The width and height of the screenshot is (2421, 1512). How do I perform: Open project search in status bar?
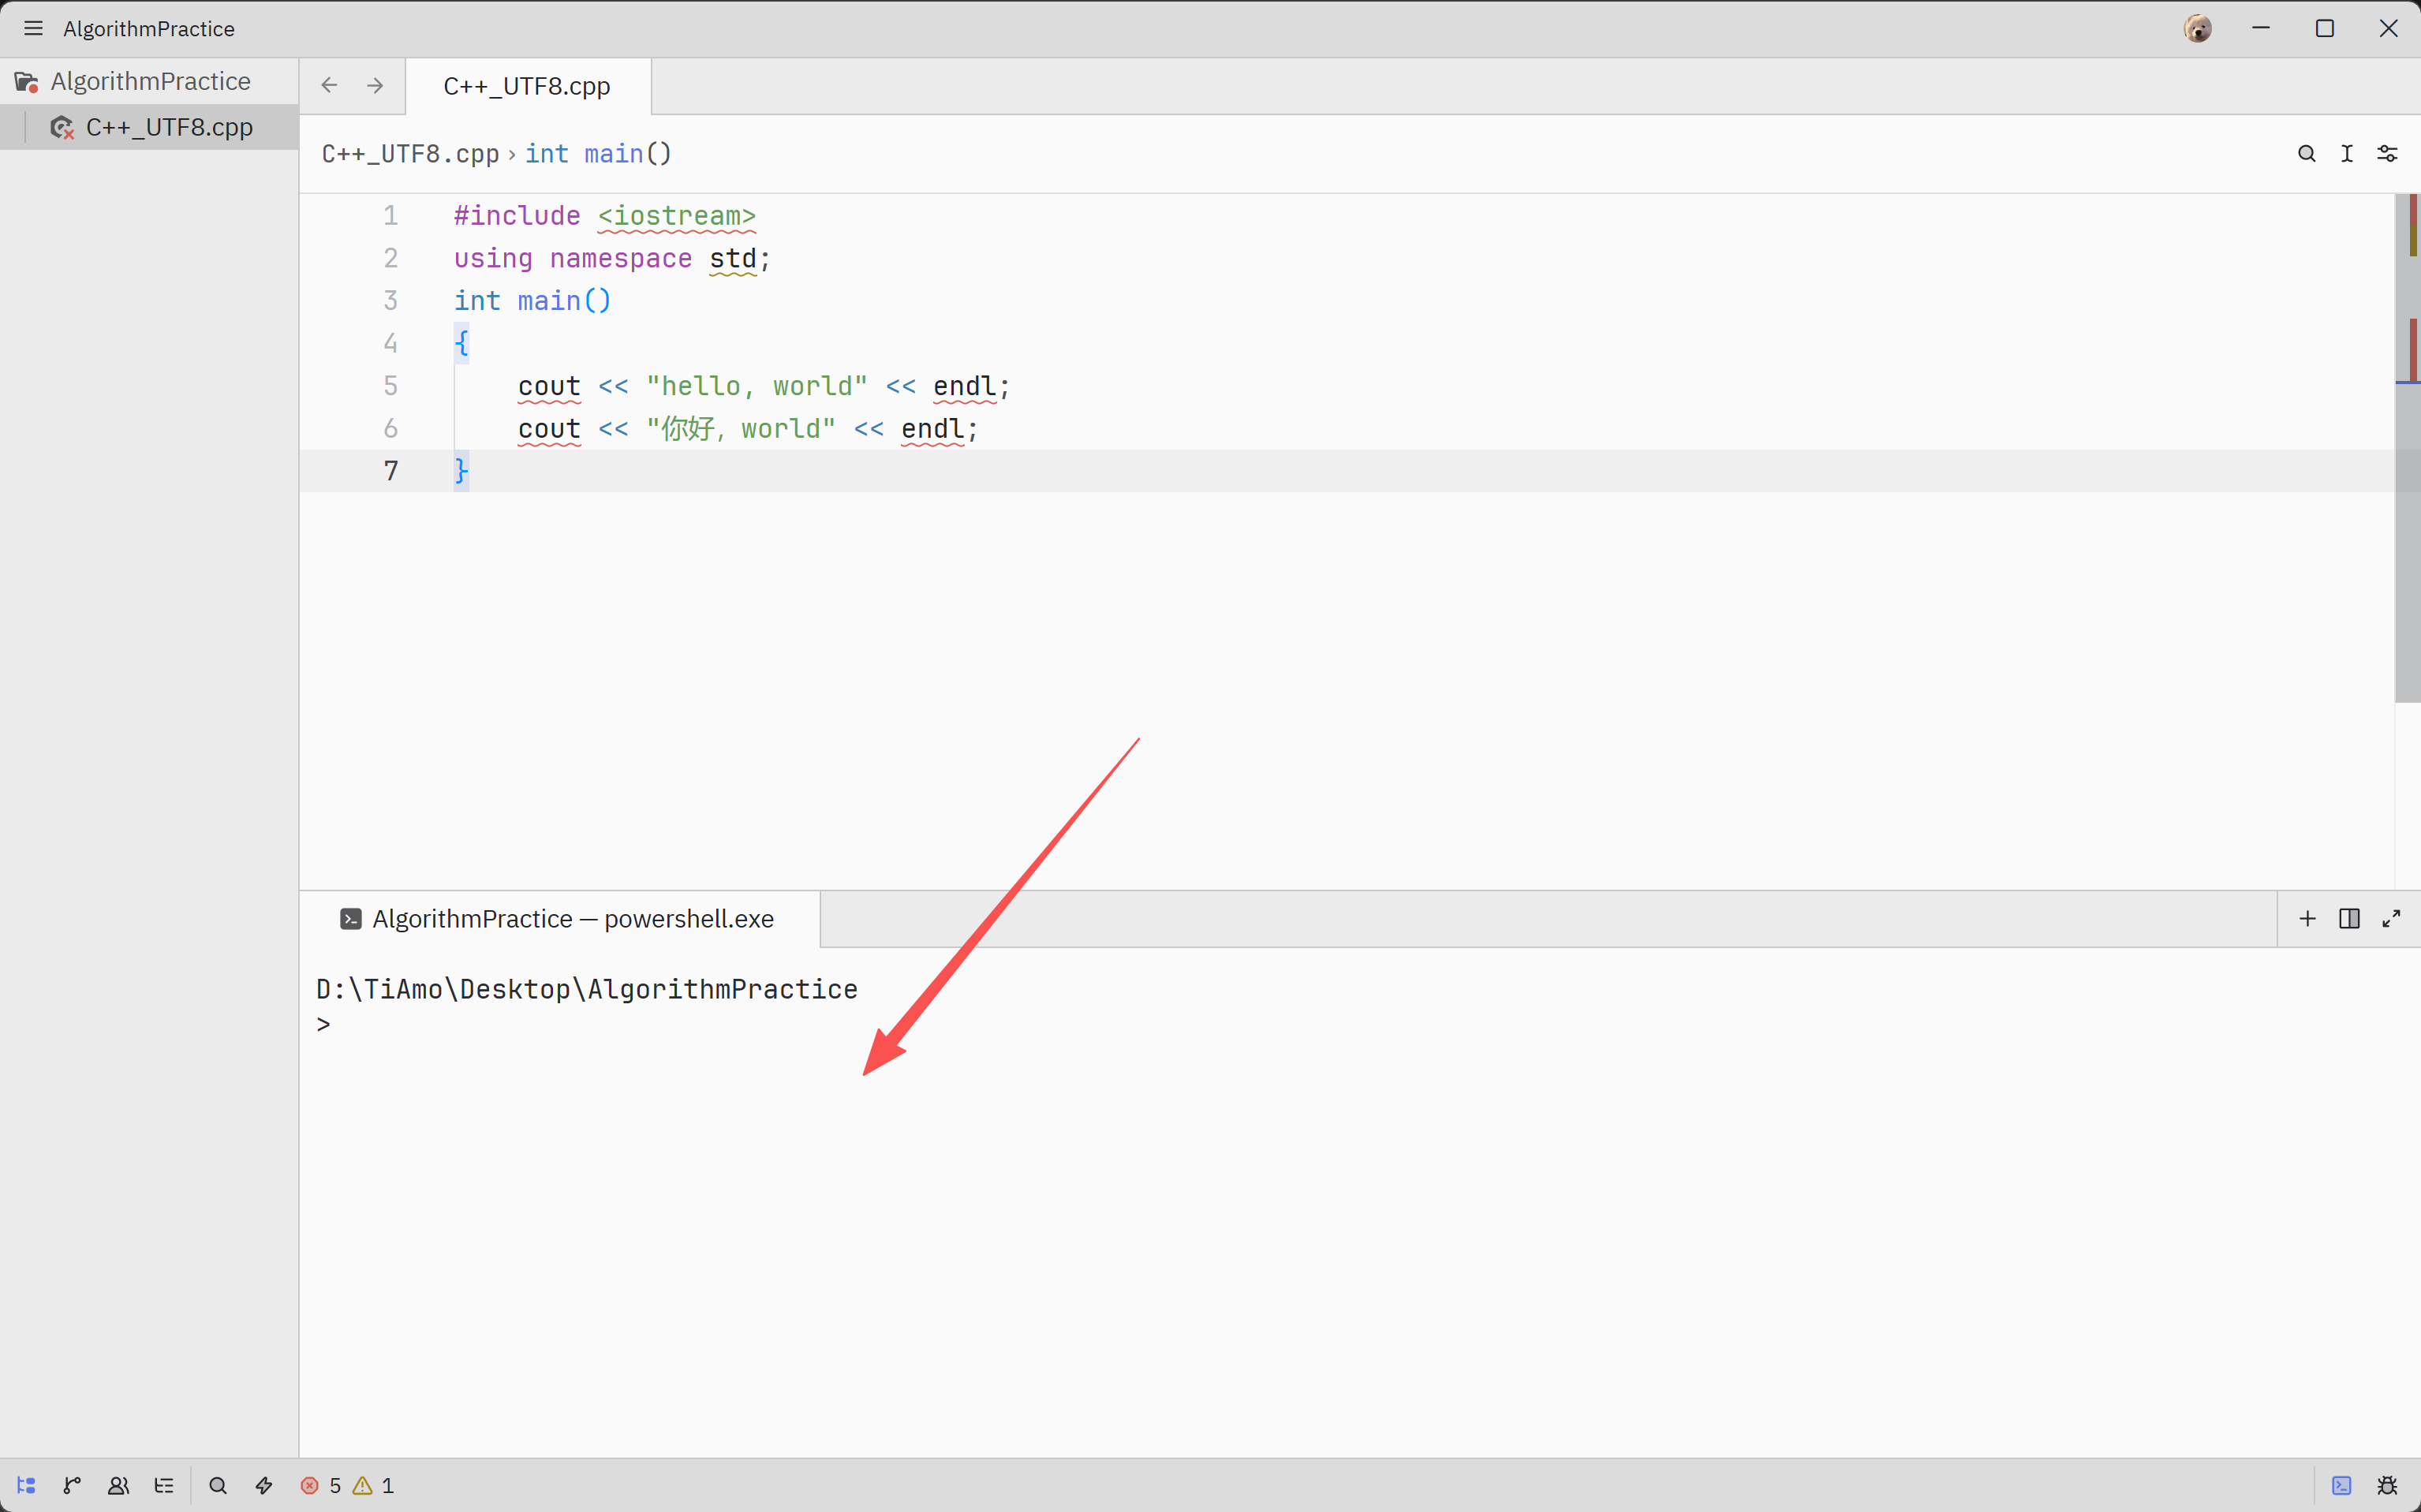[x=218, y=1486]
